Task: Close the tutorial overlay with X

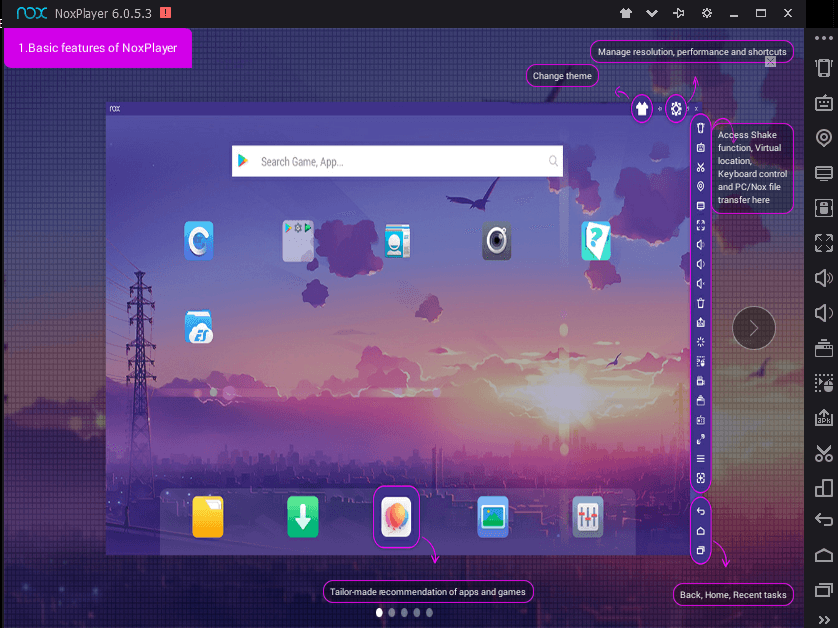Action: coord(770,61)
